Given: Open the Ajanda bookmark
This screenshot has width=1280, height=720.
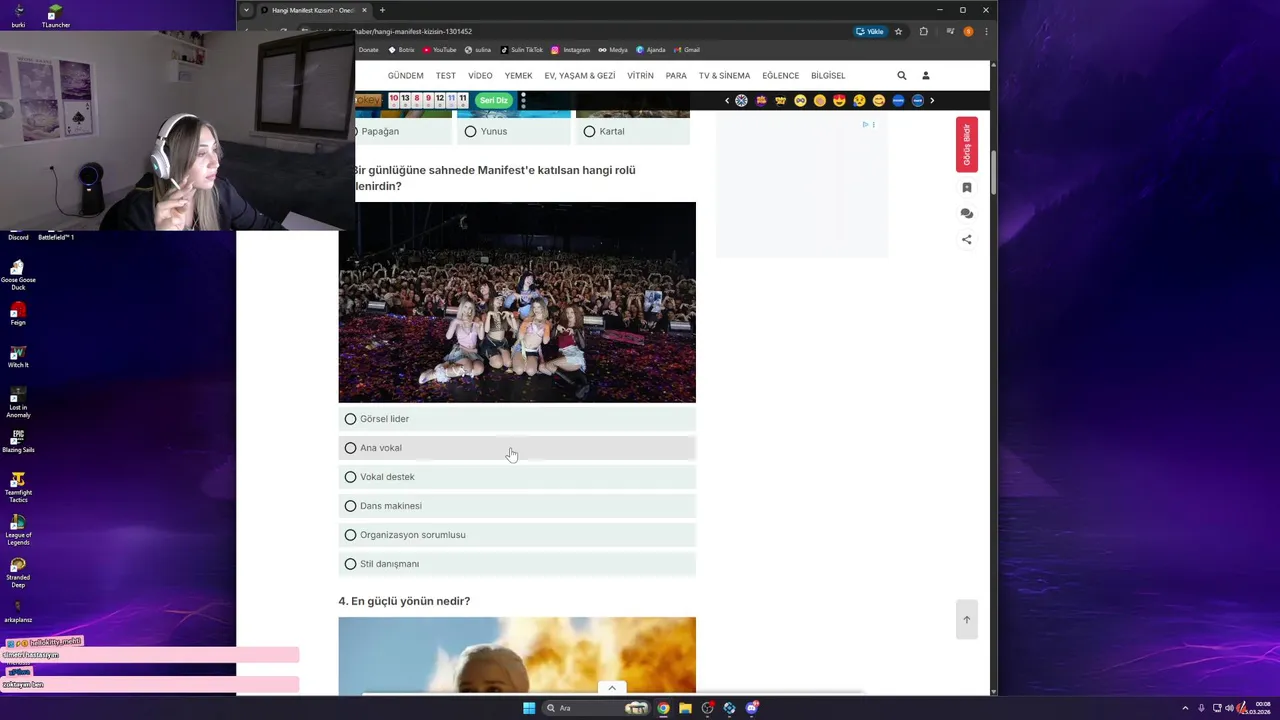Looking at the screenshot, I should [651, 50].
